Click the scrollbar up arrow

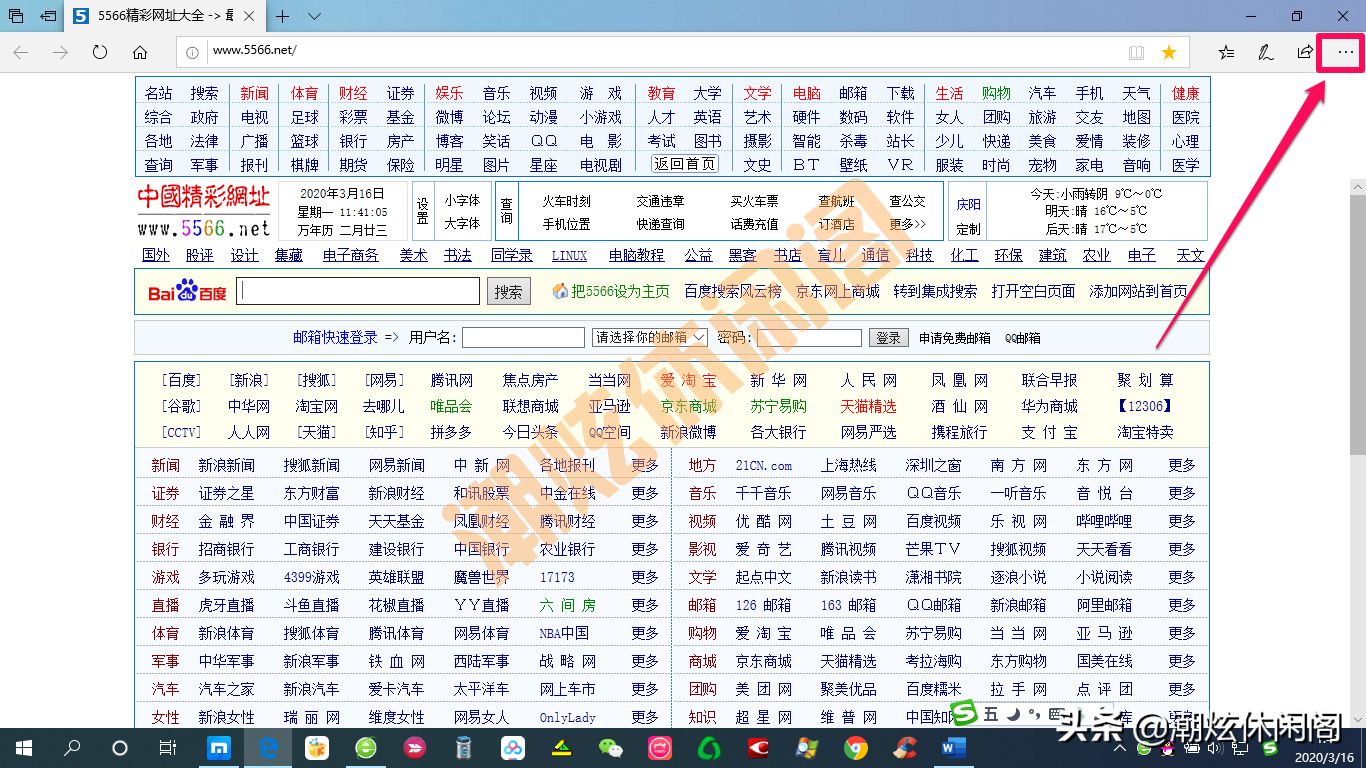coord(1357,187)
